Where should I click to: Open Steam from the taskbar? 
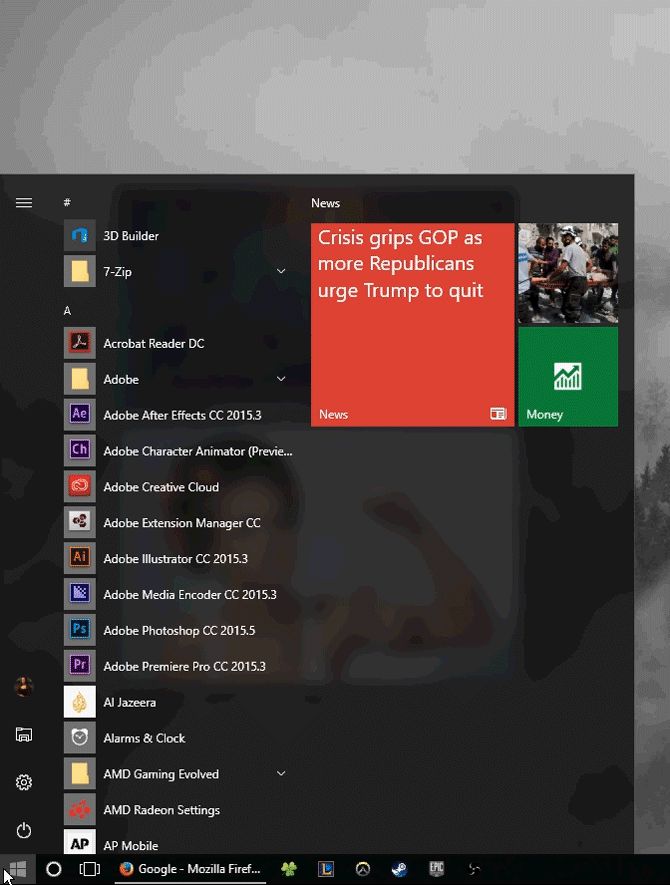click(399, 869)
